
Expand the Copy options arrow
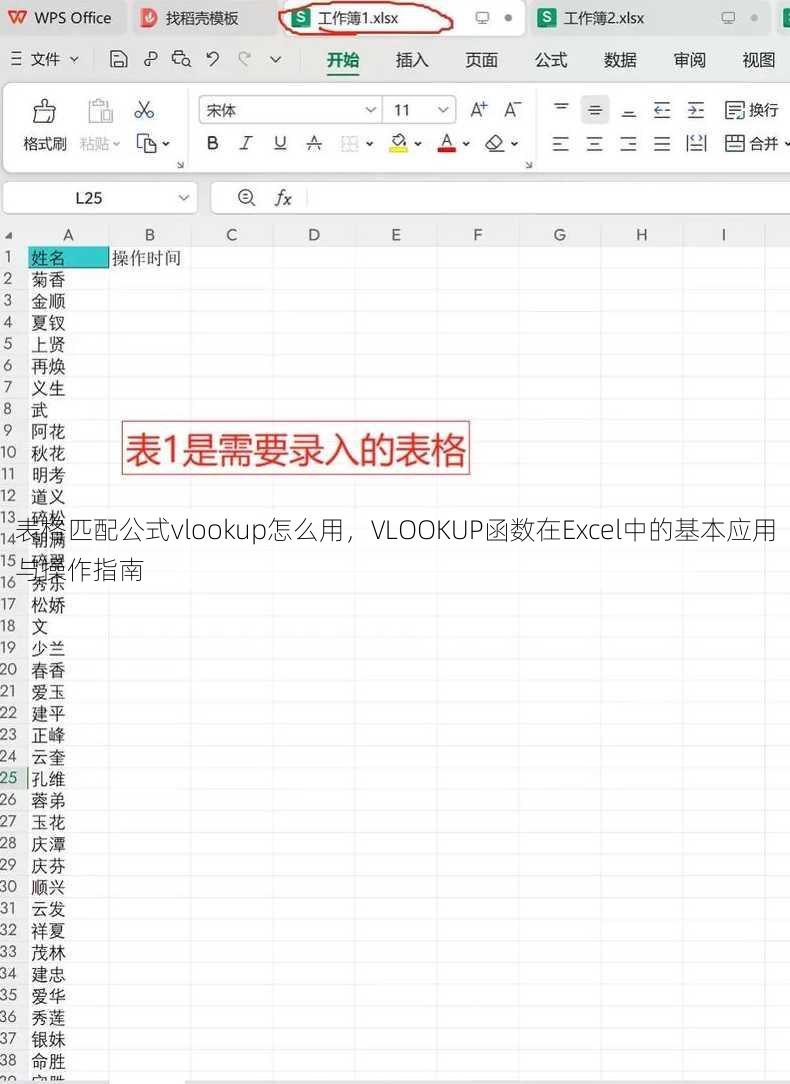tap(166, 144)
